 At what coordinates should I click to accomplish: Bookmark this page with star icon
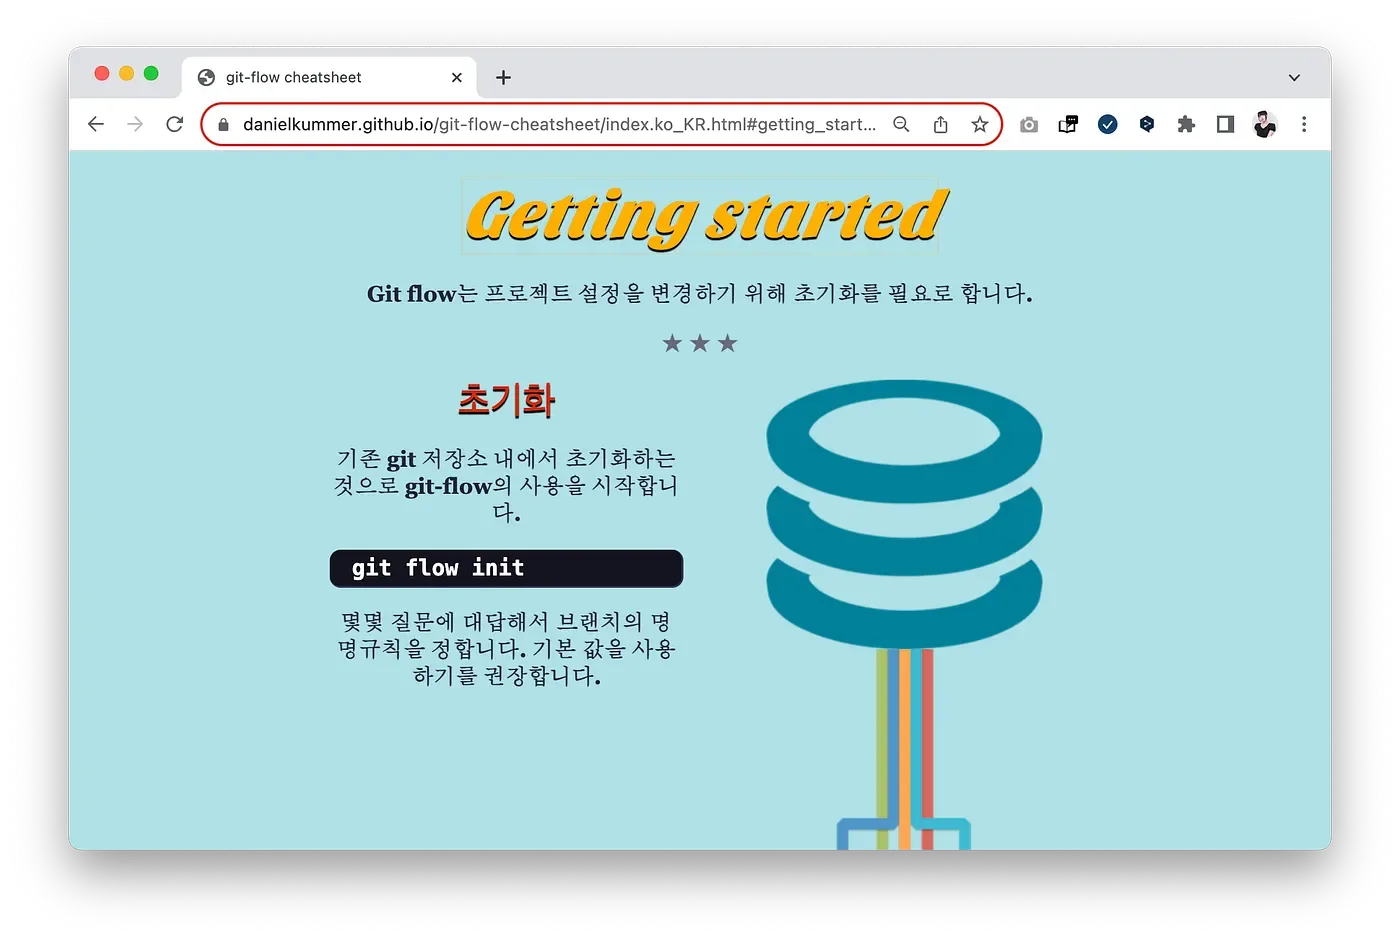tap(980, 124)
